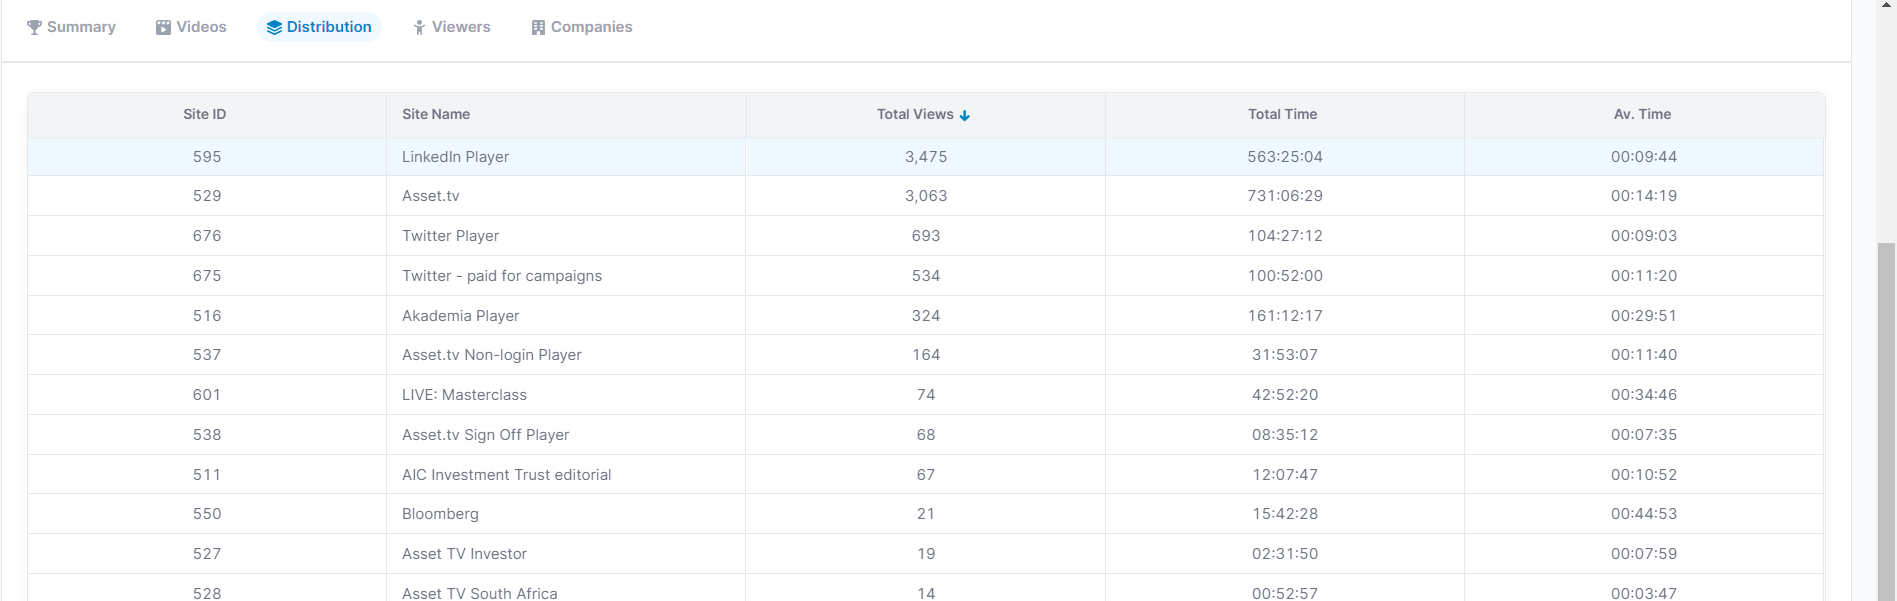Image resolution: width=1897 pixels, height=601 pixels.
Task: Click the Summary trophy icon
Action: pyautogui.click(x=34, y=27)
